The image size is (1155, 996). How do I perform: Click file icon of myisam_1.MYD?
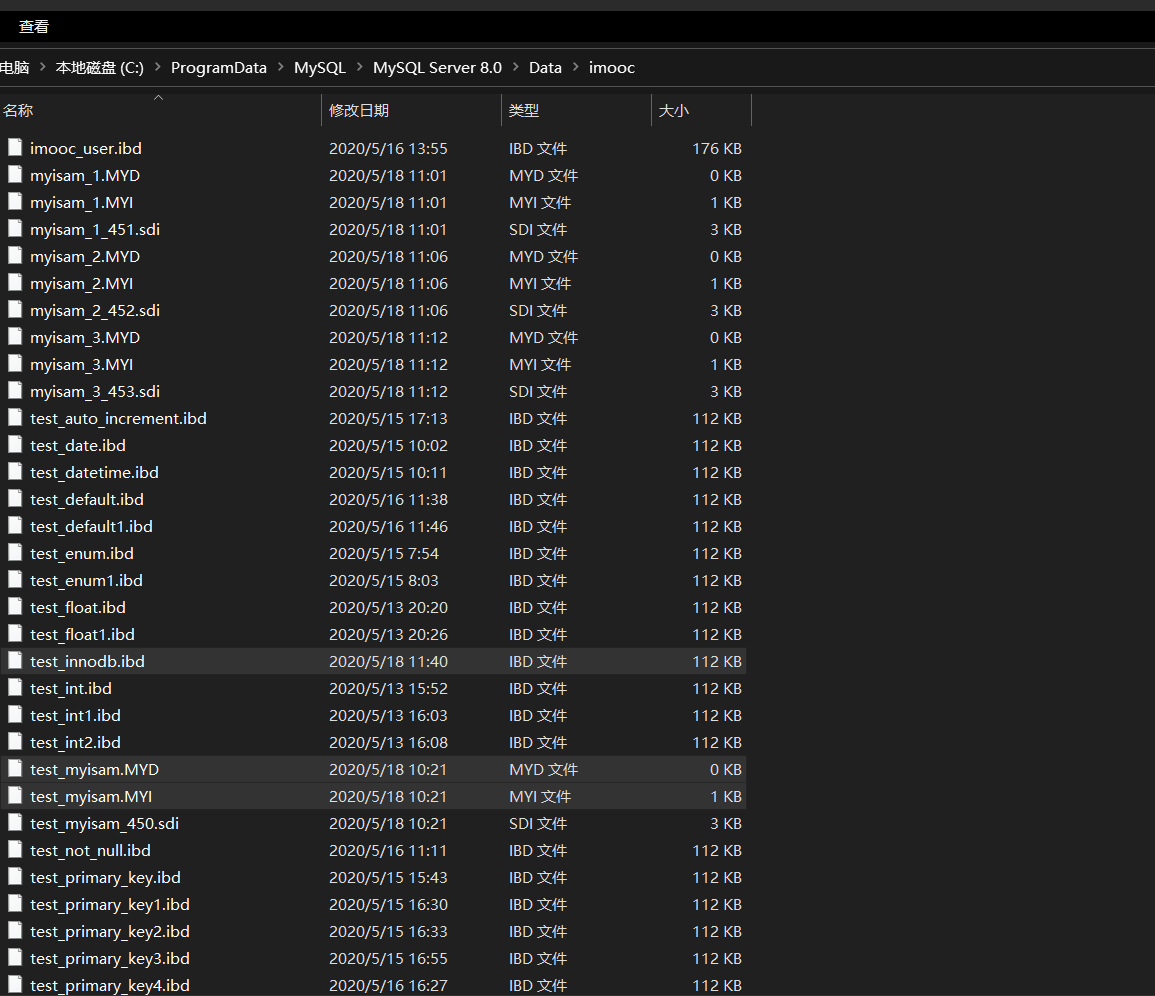15,175
